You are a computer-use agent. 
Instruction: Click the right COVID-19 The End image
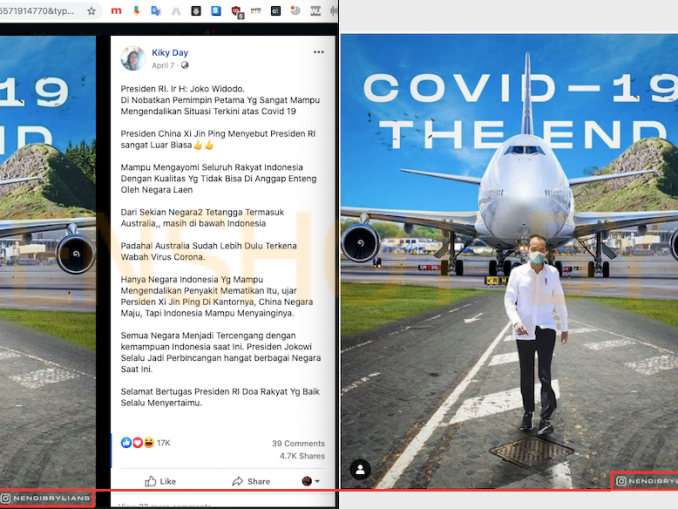coord(509,262)
